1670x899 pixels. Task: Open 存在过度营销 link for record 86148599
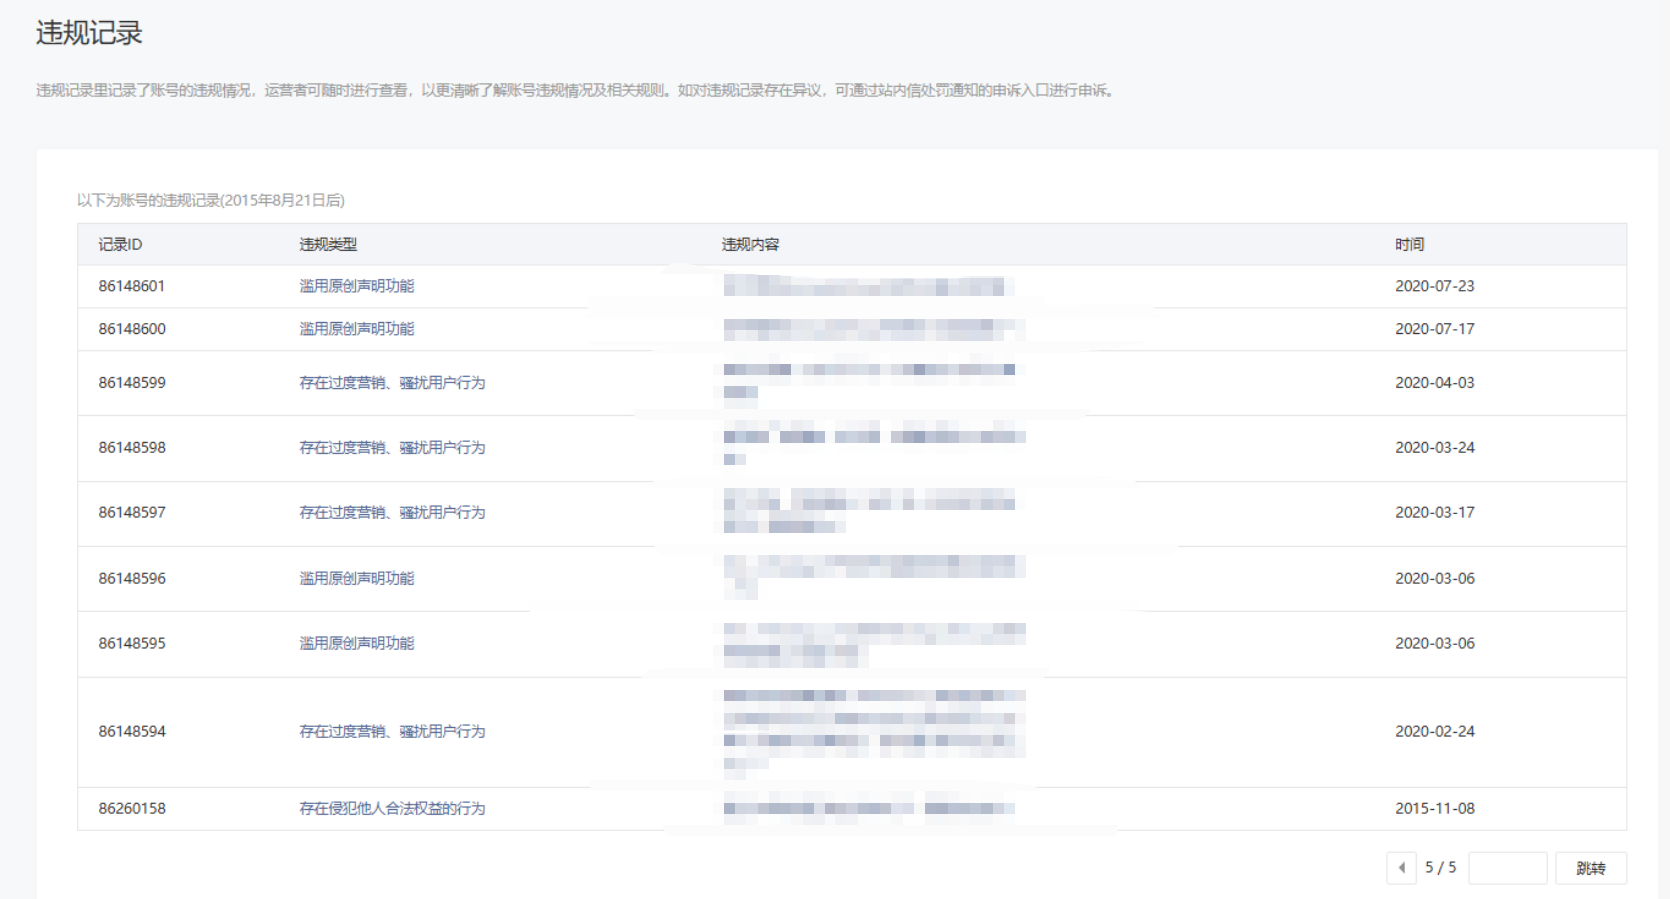(x=392, y=383)
